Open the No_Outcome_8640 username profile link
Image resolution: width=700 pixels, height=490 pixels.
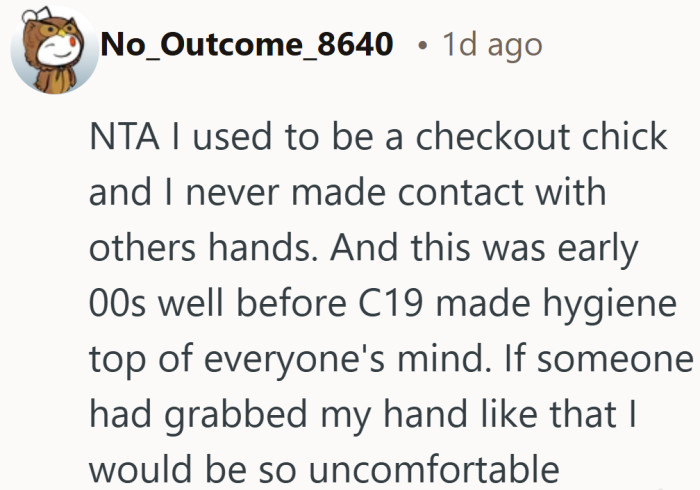[x=247, y=45]
